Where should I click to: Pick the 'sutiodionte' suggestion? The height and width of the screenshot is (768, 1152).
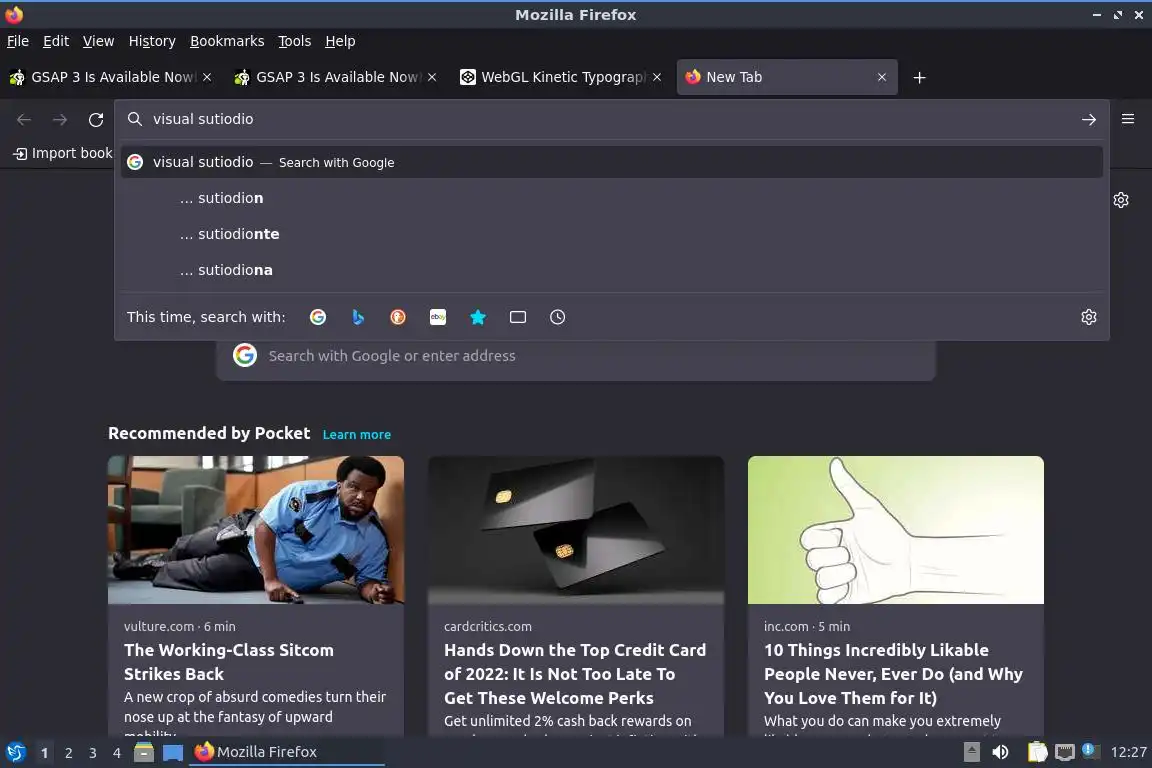point(611,234)
